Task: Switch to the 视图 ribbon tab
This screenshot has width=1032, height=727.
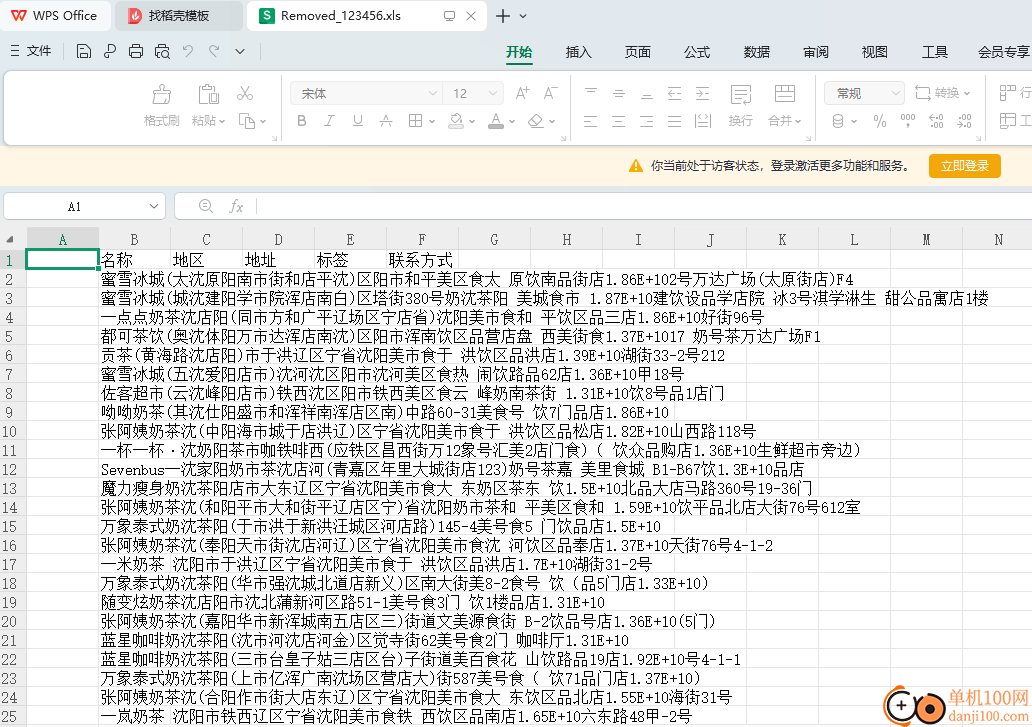Action: point(875,52)
